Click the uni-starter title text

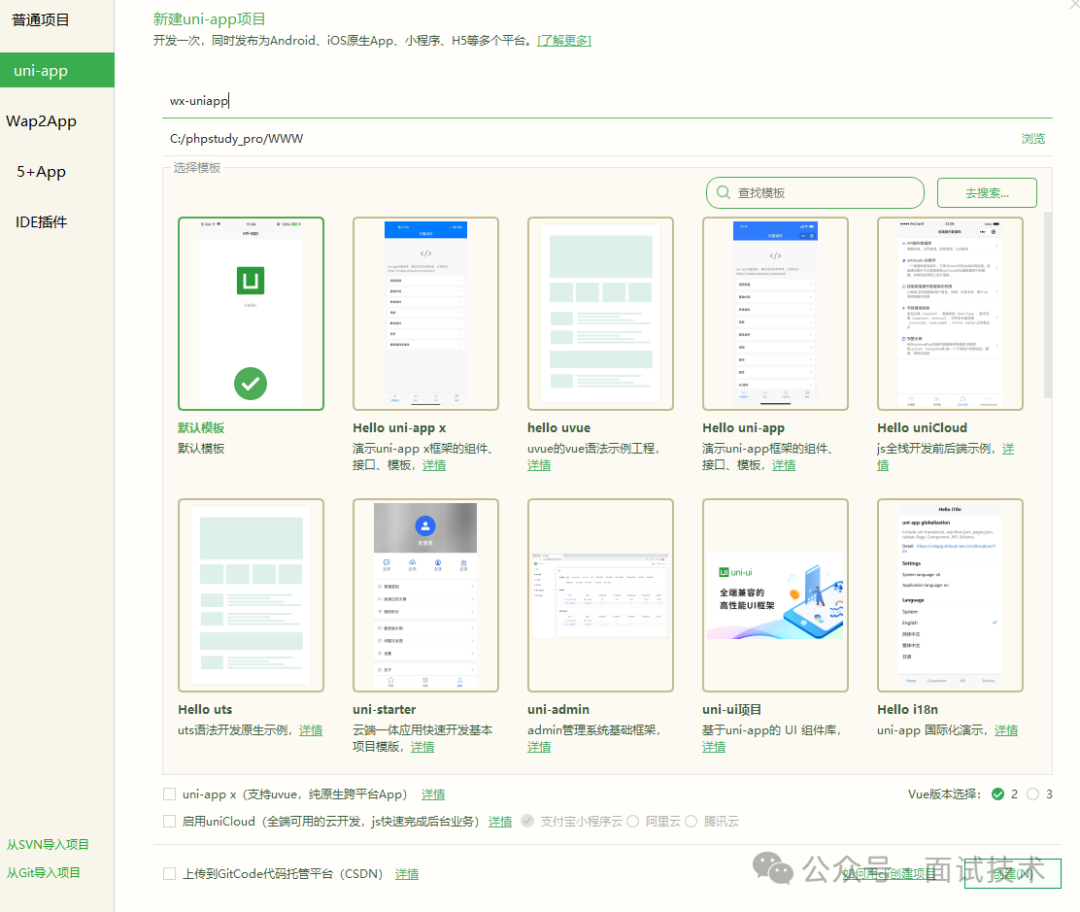coord(384,709)
